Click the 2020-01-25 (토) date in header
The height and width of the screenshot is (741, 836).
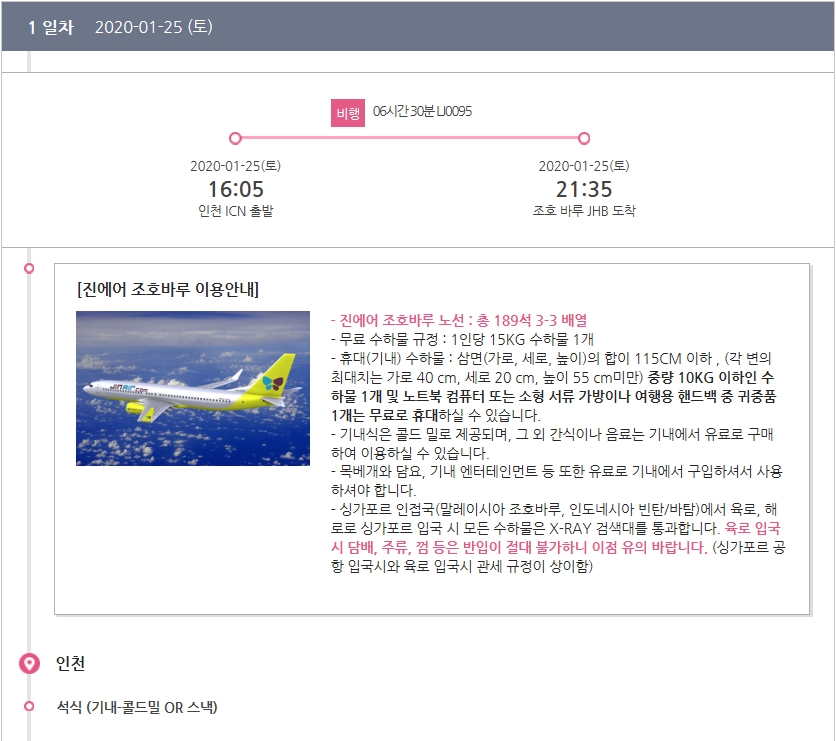153,27
